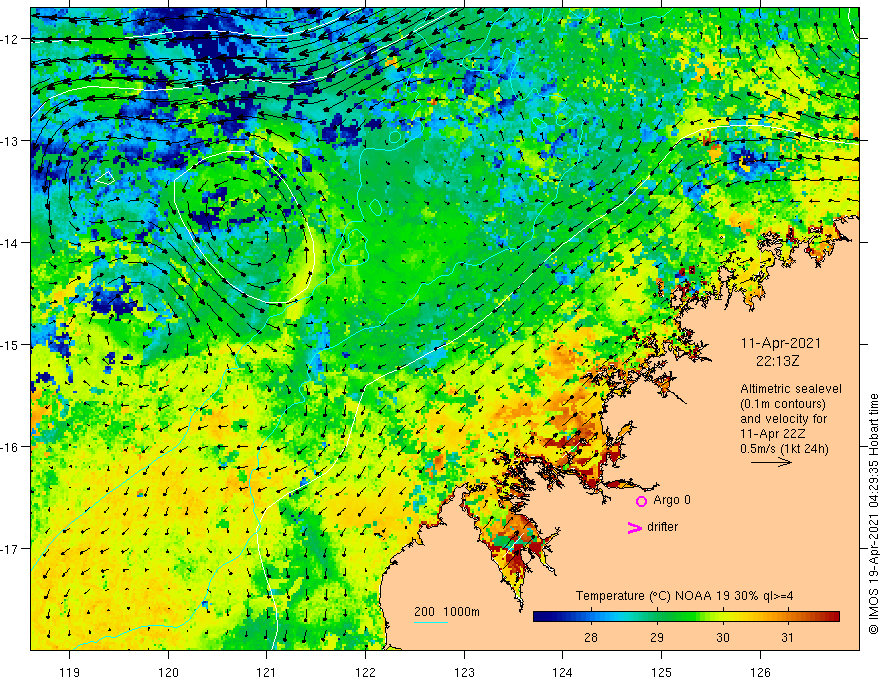Click the temperature color bar
Screen dimensions: 880x680
coord(686,617)
